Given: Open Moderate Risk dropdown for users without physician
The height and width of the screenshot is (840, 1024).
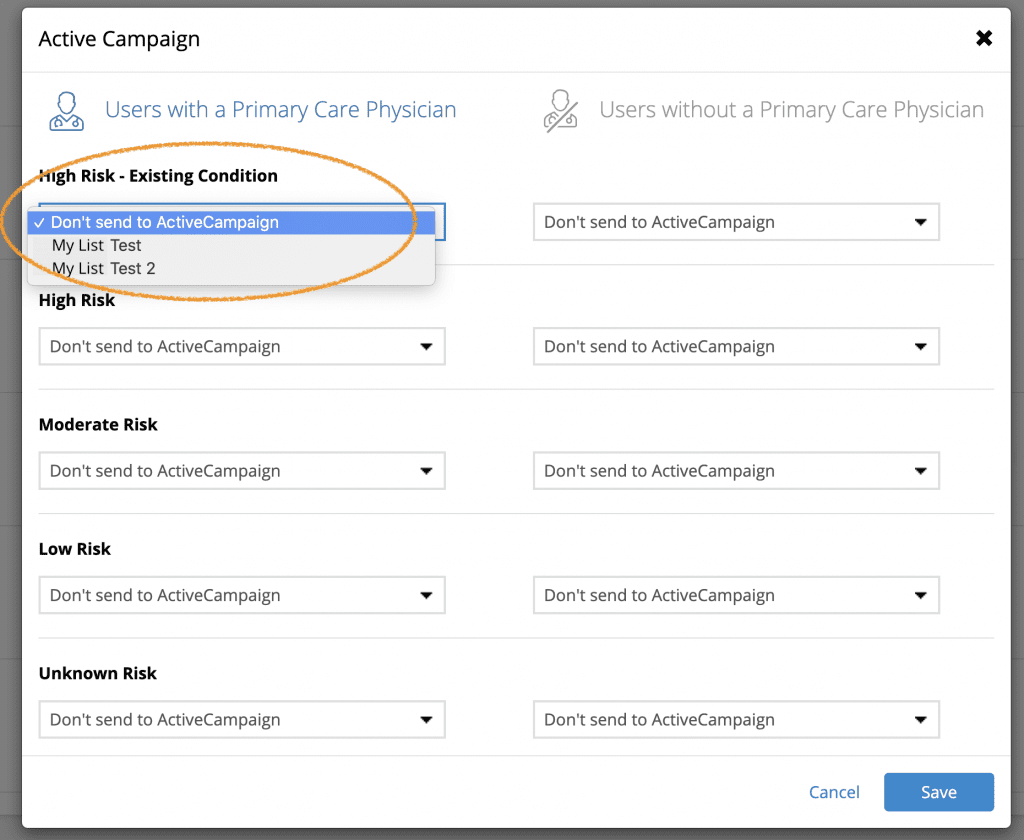Looking at the screenshot, I should [736, 470].
